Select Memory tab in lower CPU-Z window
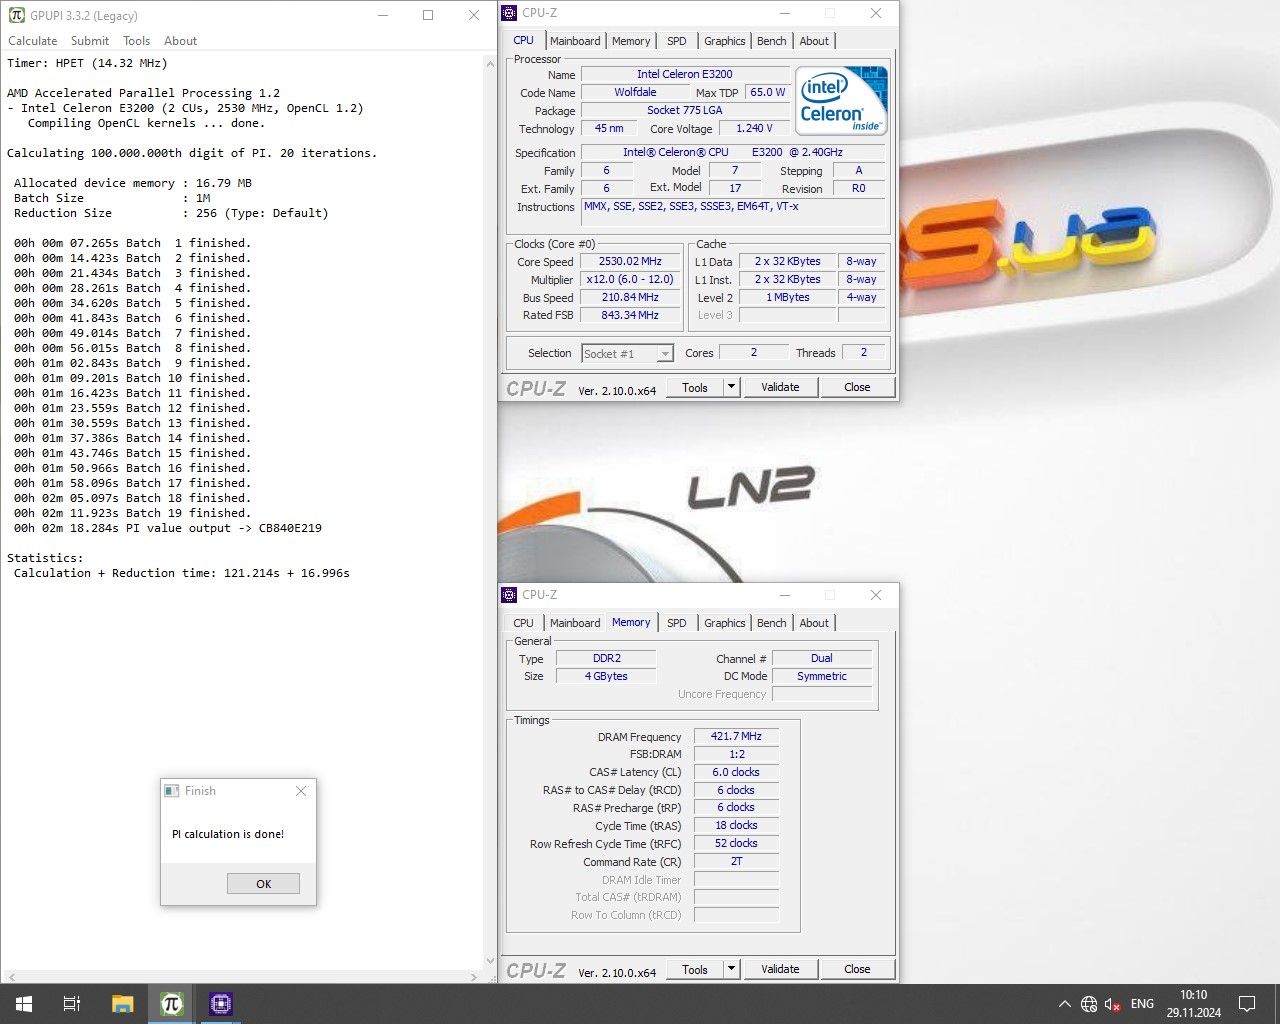The height and width of the screenshot is (1024, 1280). click(631, 622)
